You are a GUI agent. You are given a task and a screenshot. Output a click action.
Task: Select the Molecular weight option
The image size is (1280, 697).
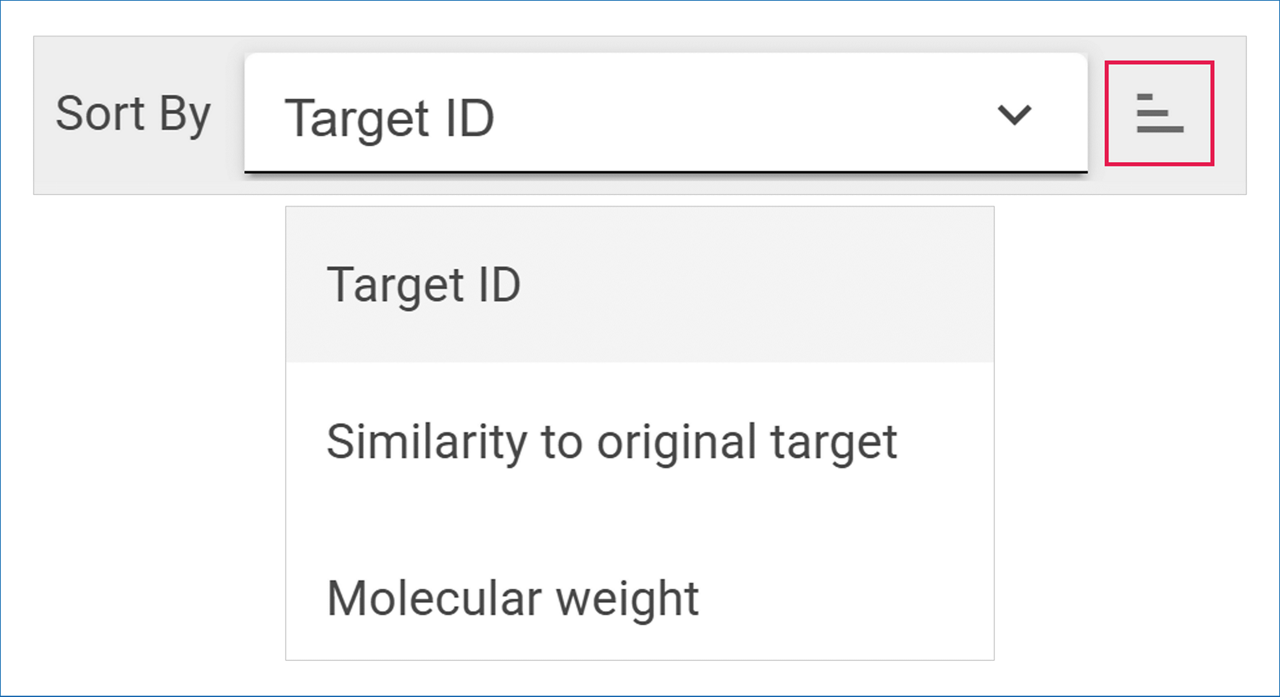(513, 598)
